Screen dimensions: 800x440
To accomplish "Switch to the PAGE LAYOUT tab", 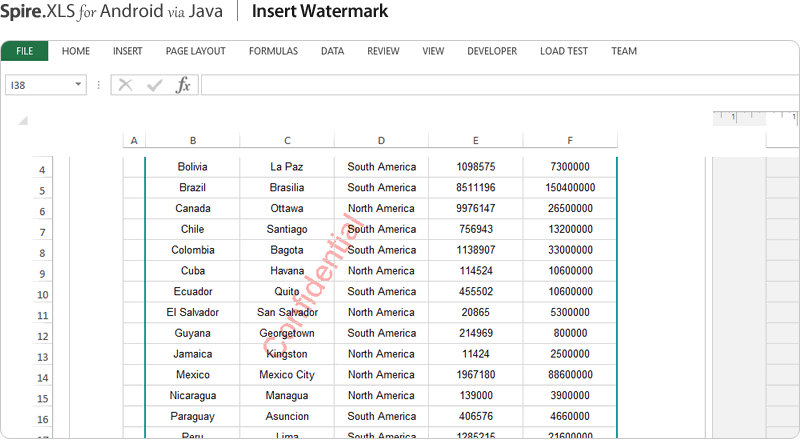I will (x=195, y=51).
